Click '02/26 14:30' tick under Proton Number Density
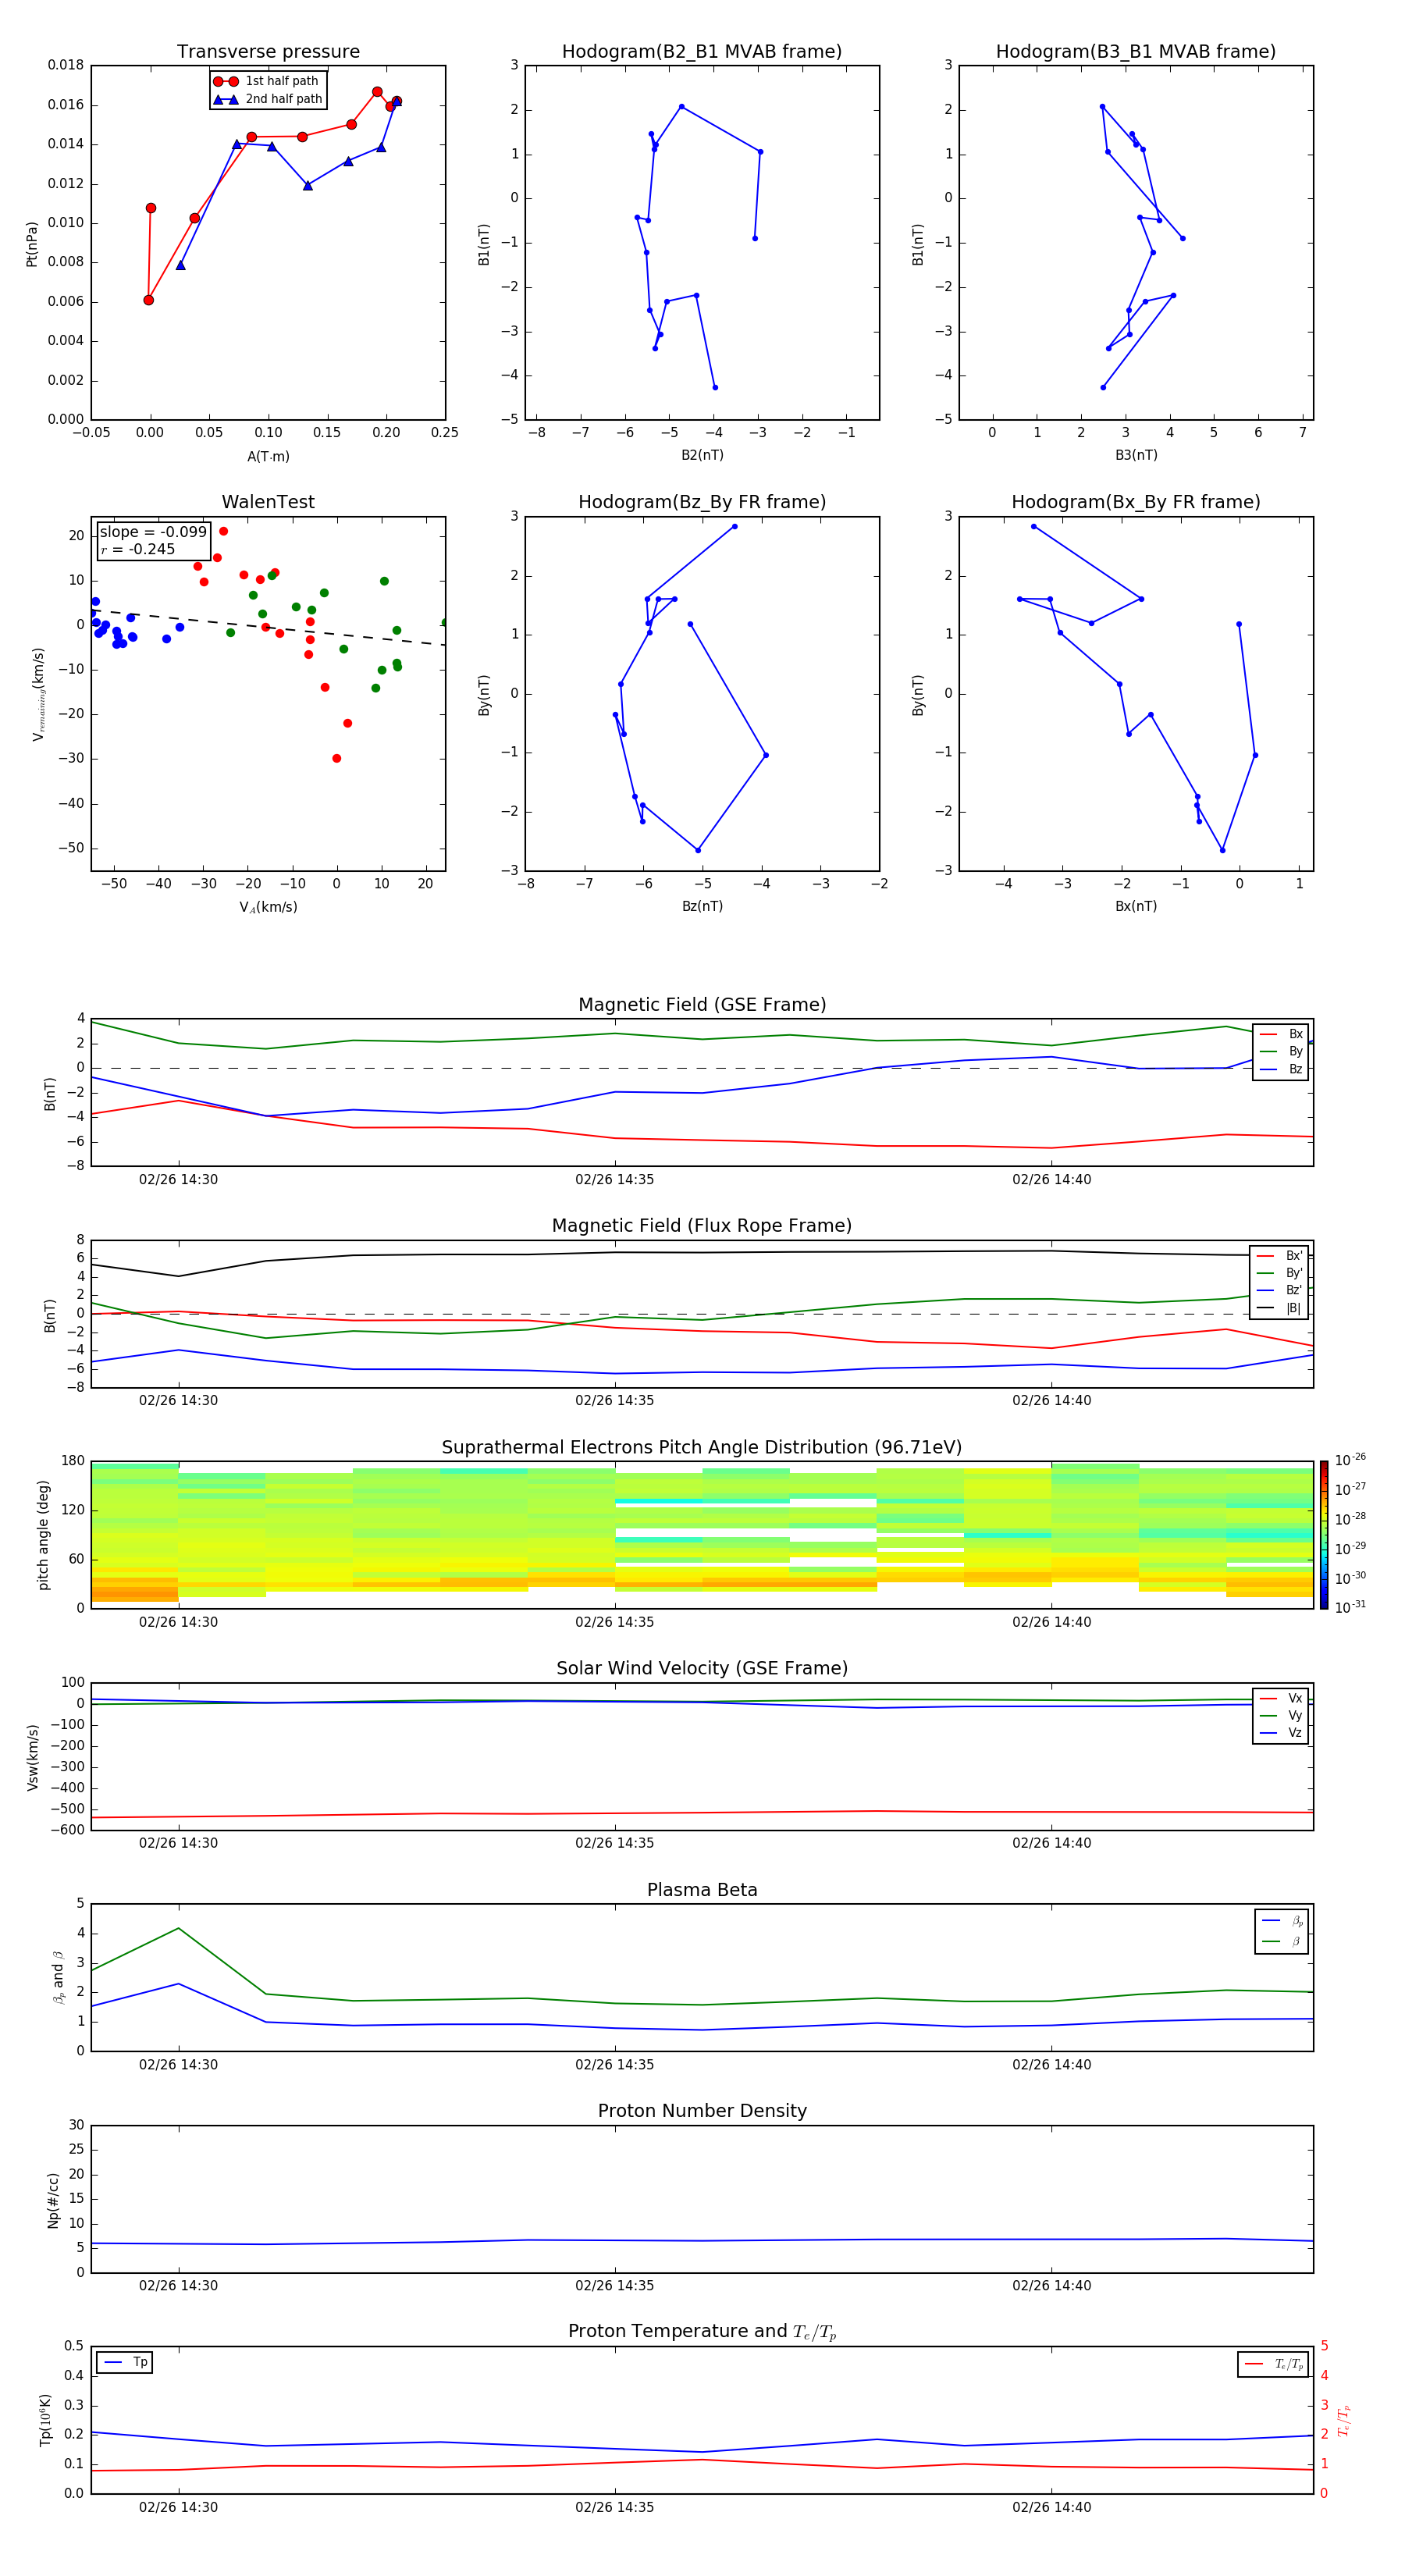This screenshot has width=1405, height=2576. coord(178,2286)
